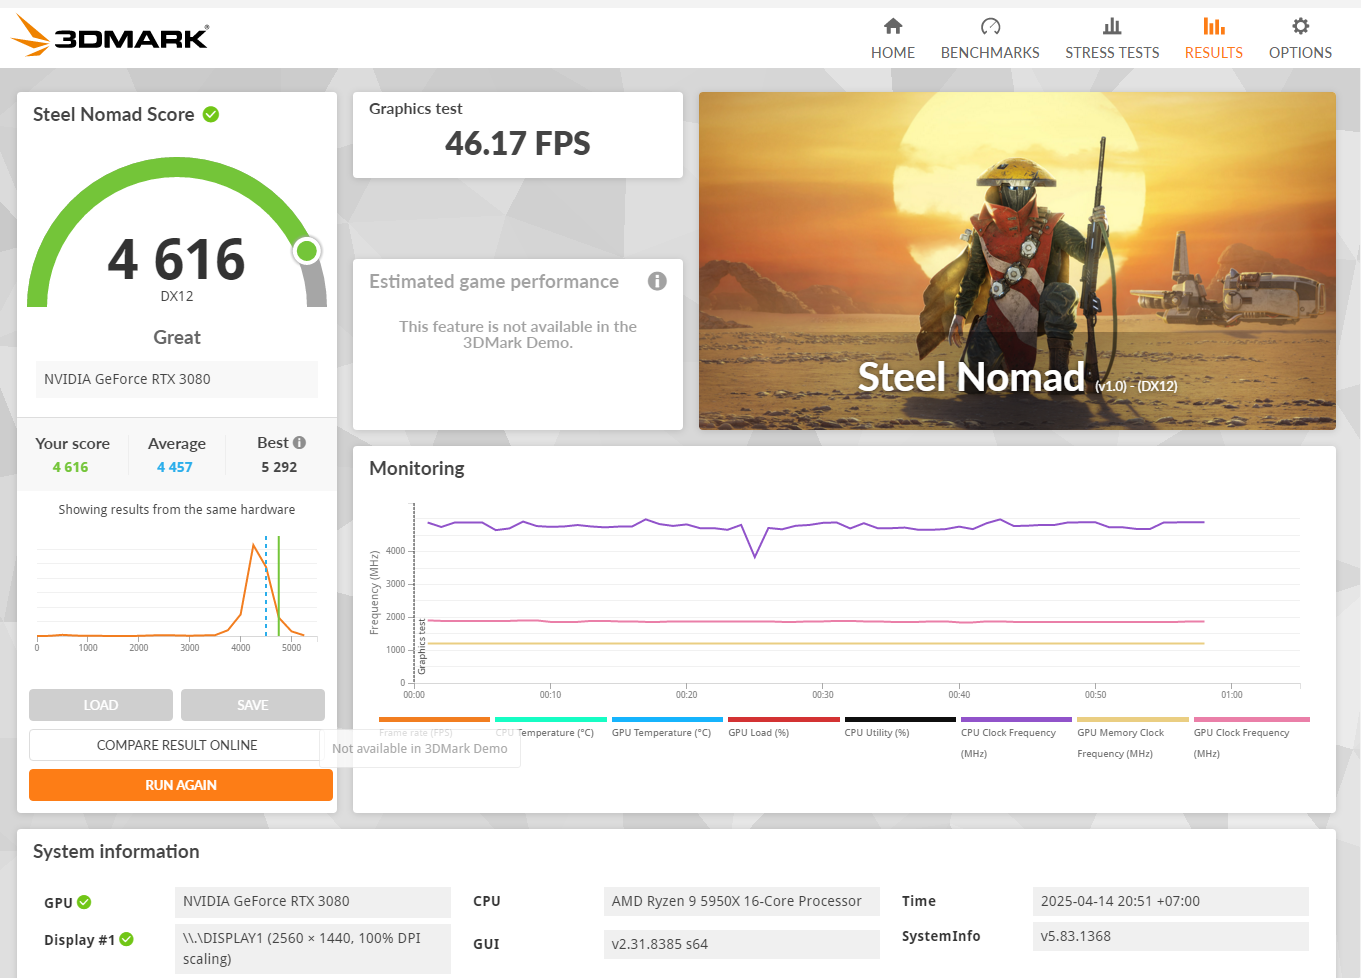
Task: Click the large 4 616 score in the gauge
Action: pos(177,259)
